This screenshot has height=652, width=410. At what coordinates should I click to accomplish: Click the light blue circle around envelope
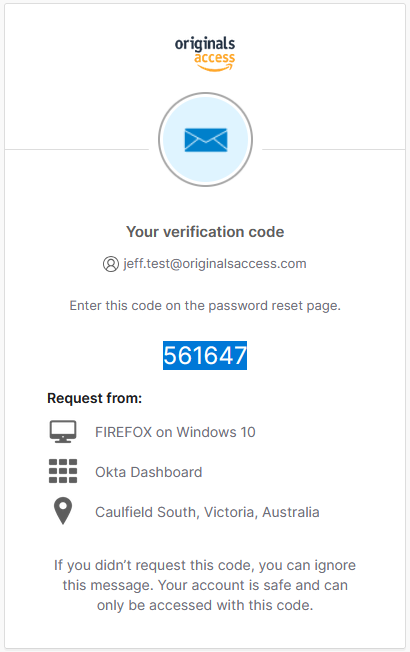[x=205, y=140]
